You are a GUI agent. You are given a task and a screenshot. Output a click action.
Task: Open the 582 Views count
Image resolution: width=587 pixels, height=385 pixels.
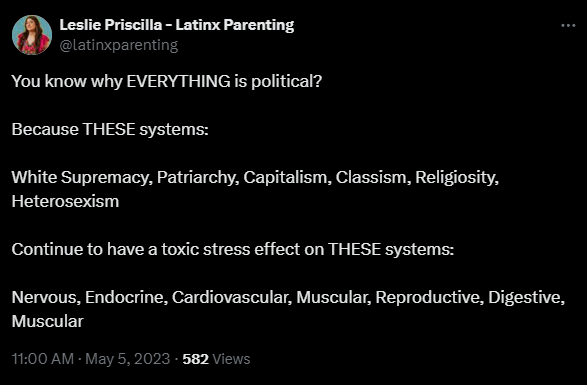(x=216, y=359)
